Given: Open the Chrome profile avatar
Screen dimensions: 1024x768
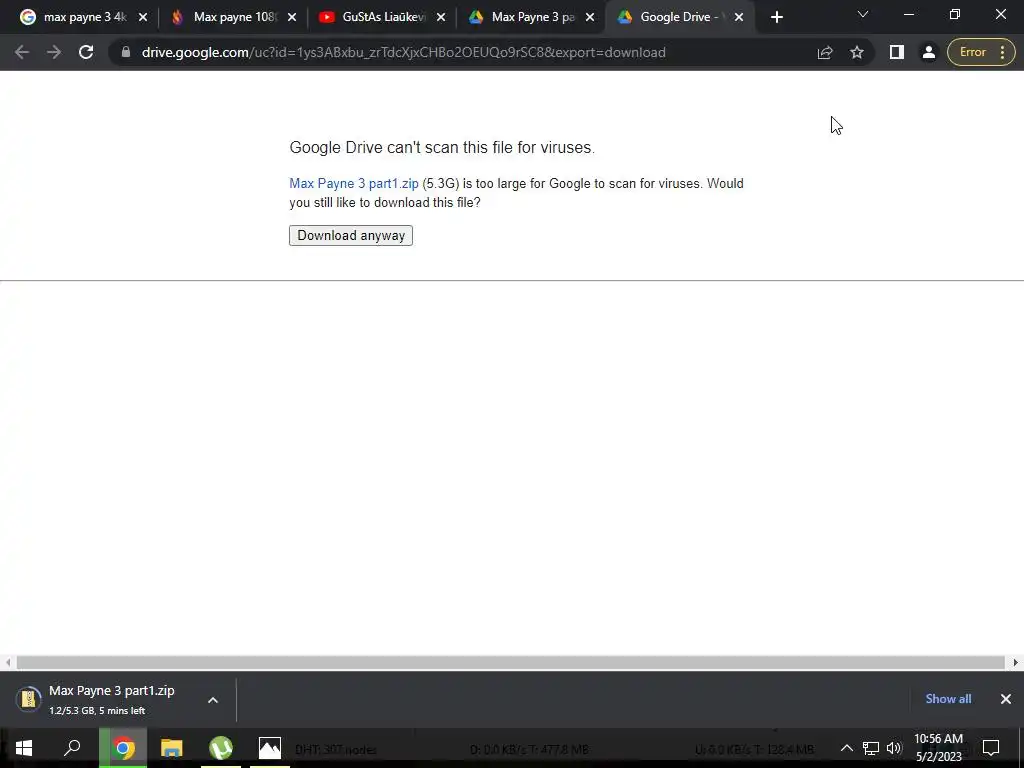Looking at the screenshot, I should click(x=929, y=52).
